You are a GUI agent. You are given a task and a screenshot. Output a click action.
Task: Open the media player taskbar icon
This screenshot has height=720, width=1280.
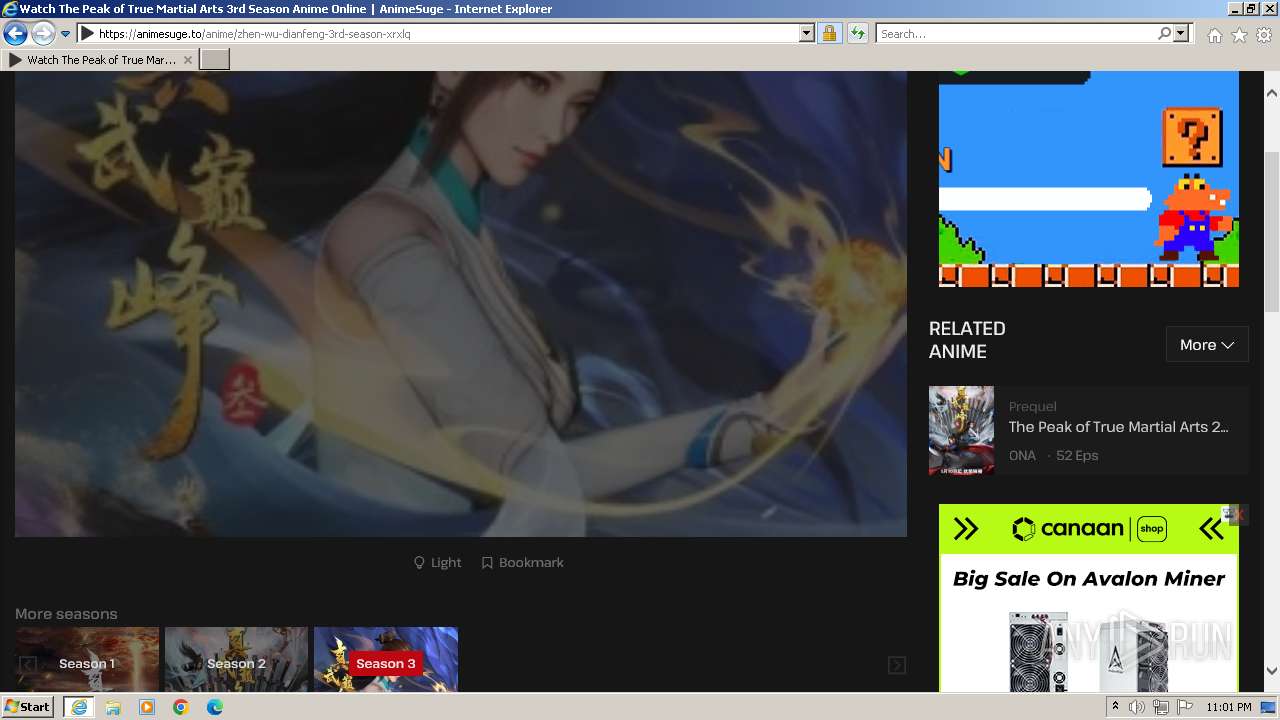(x=147, y=707)
